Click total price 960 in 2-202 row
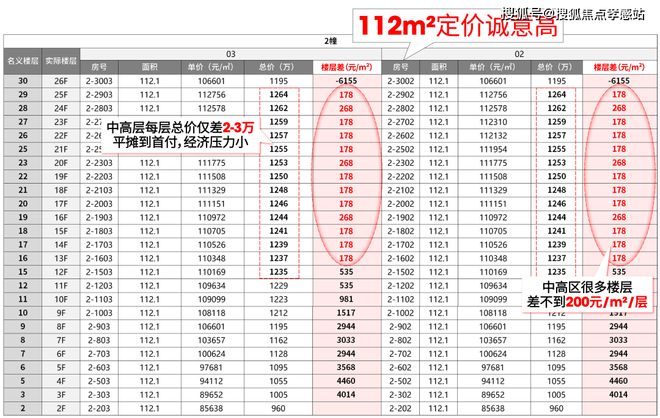Screen dimensions: 660x418 pos(556,408)
